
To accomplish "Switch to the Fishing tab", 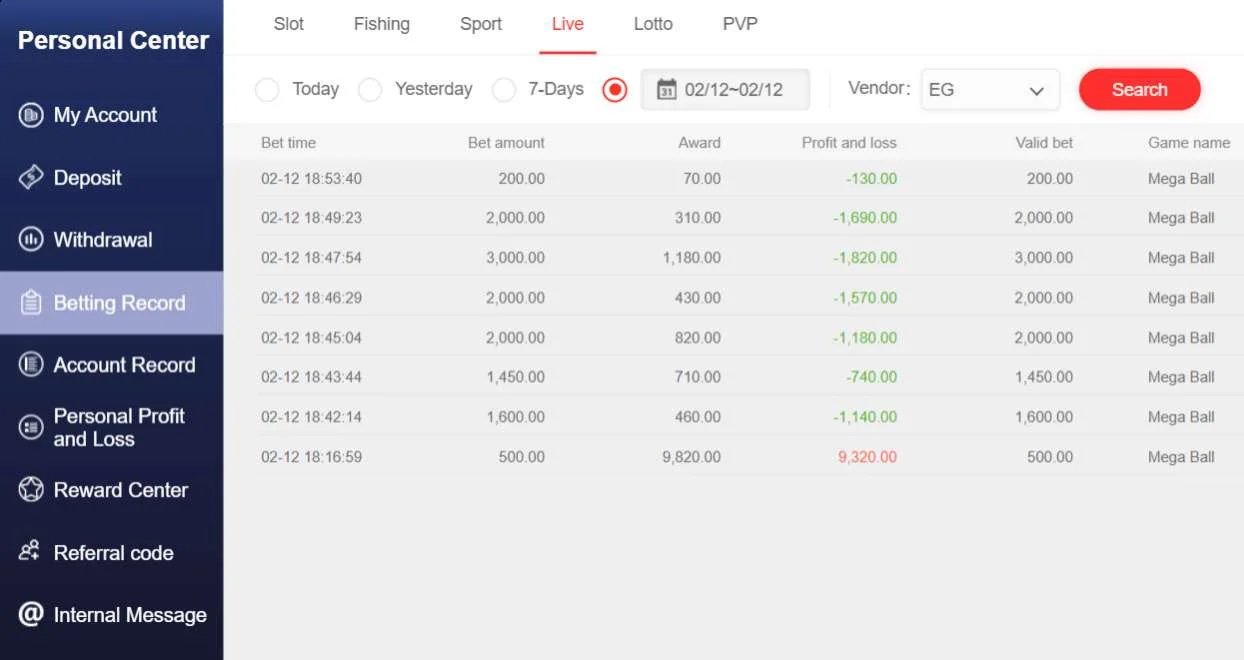I will (382, 24).
